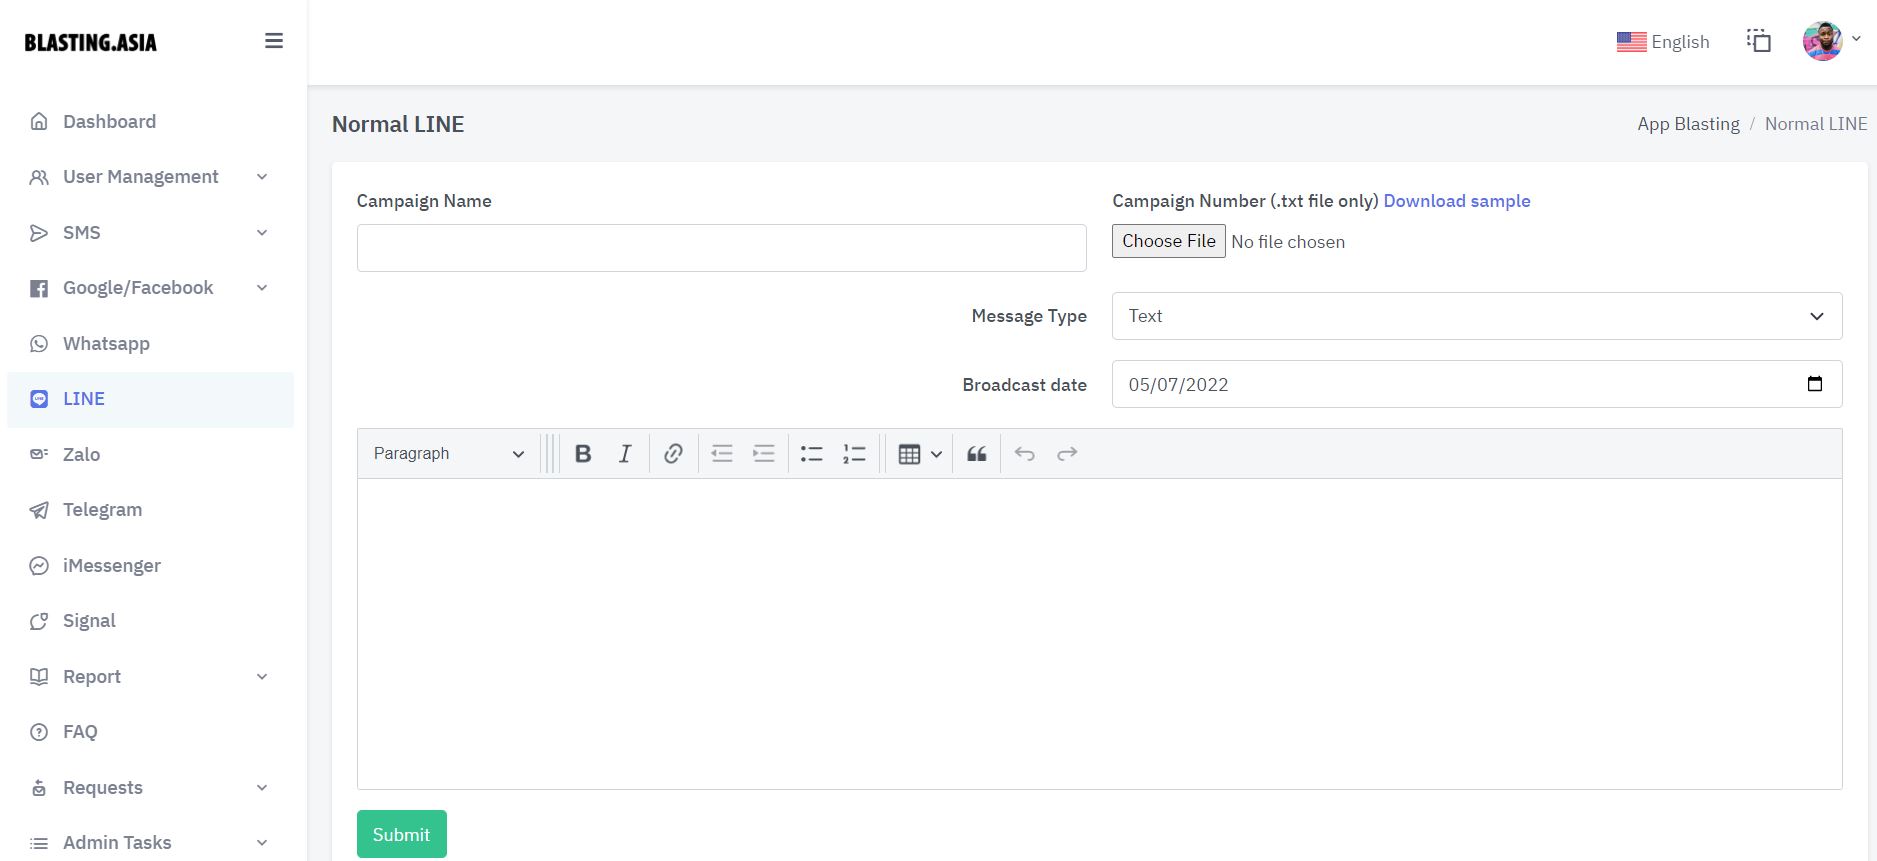Click the Download sample link

coord(1457,201)
